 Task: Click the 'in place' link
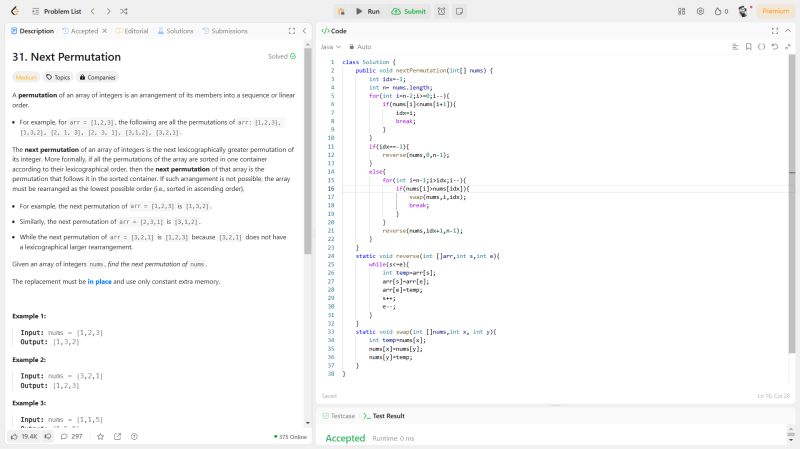point(99,282)
